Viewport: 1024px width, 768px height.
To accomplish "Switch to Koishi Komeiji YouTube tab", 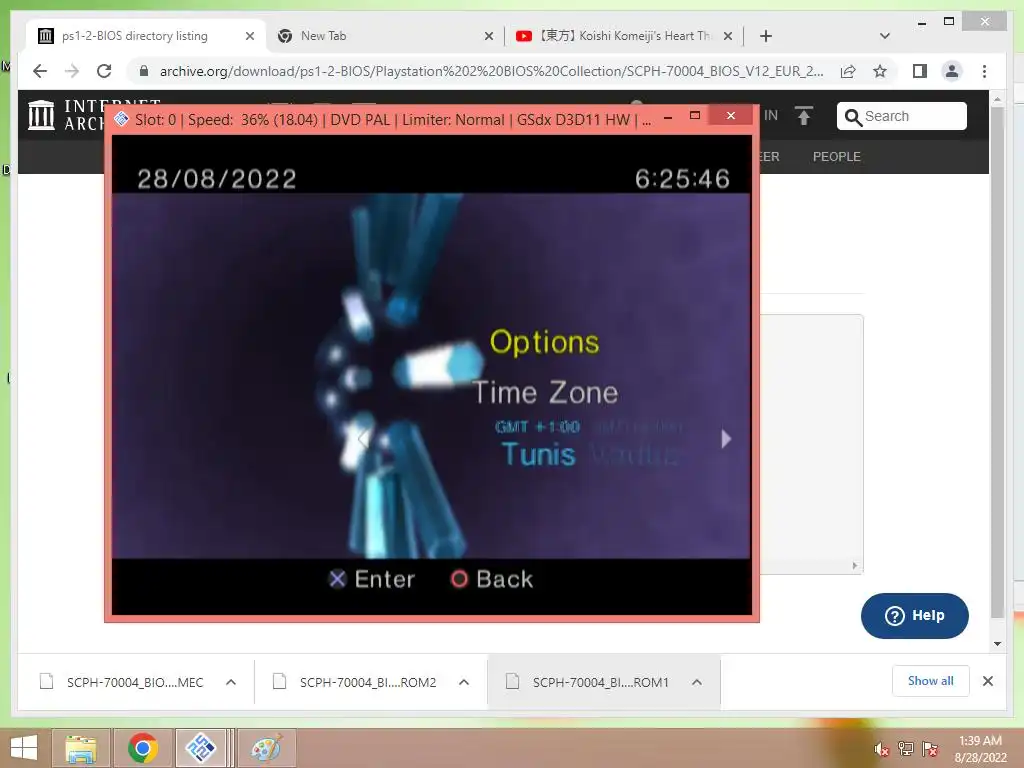I will click(x=625, y=36).
